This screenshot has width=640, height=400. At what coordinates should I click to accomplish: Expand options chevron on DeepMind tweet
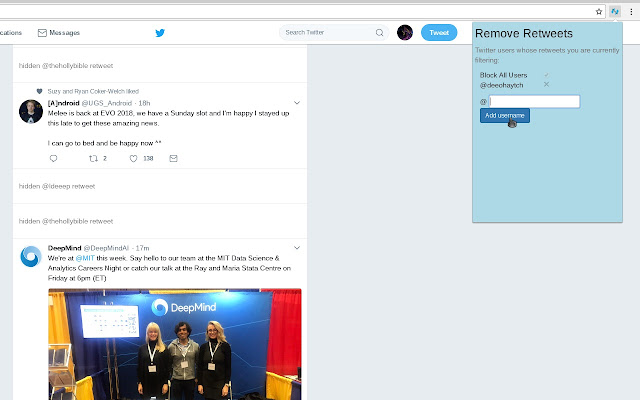[297, 247]
